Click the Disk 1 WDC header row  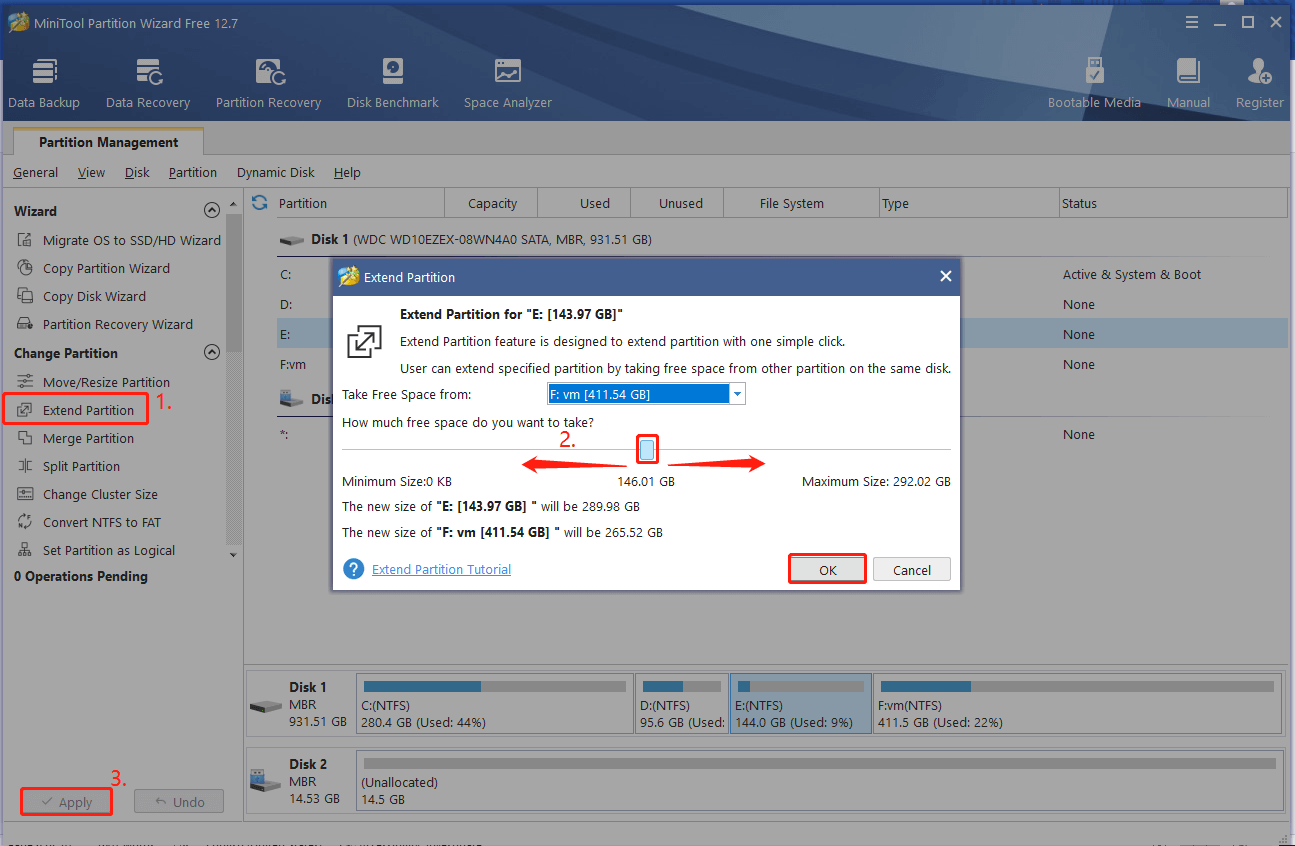coord(780,240)
